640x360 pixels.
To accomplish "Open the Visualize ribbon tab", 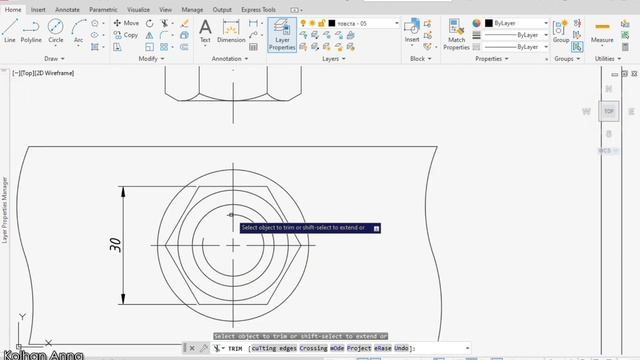I will pos(138,9).
